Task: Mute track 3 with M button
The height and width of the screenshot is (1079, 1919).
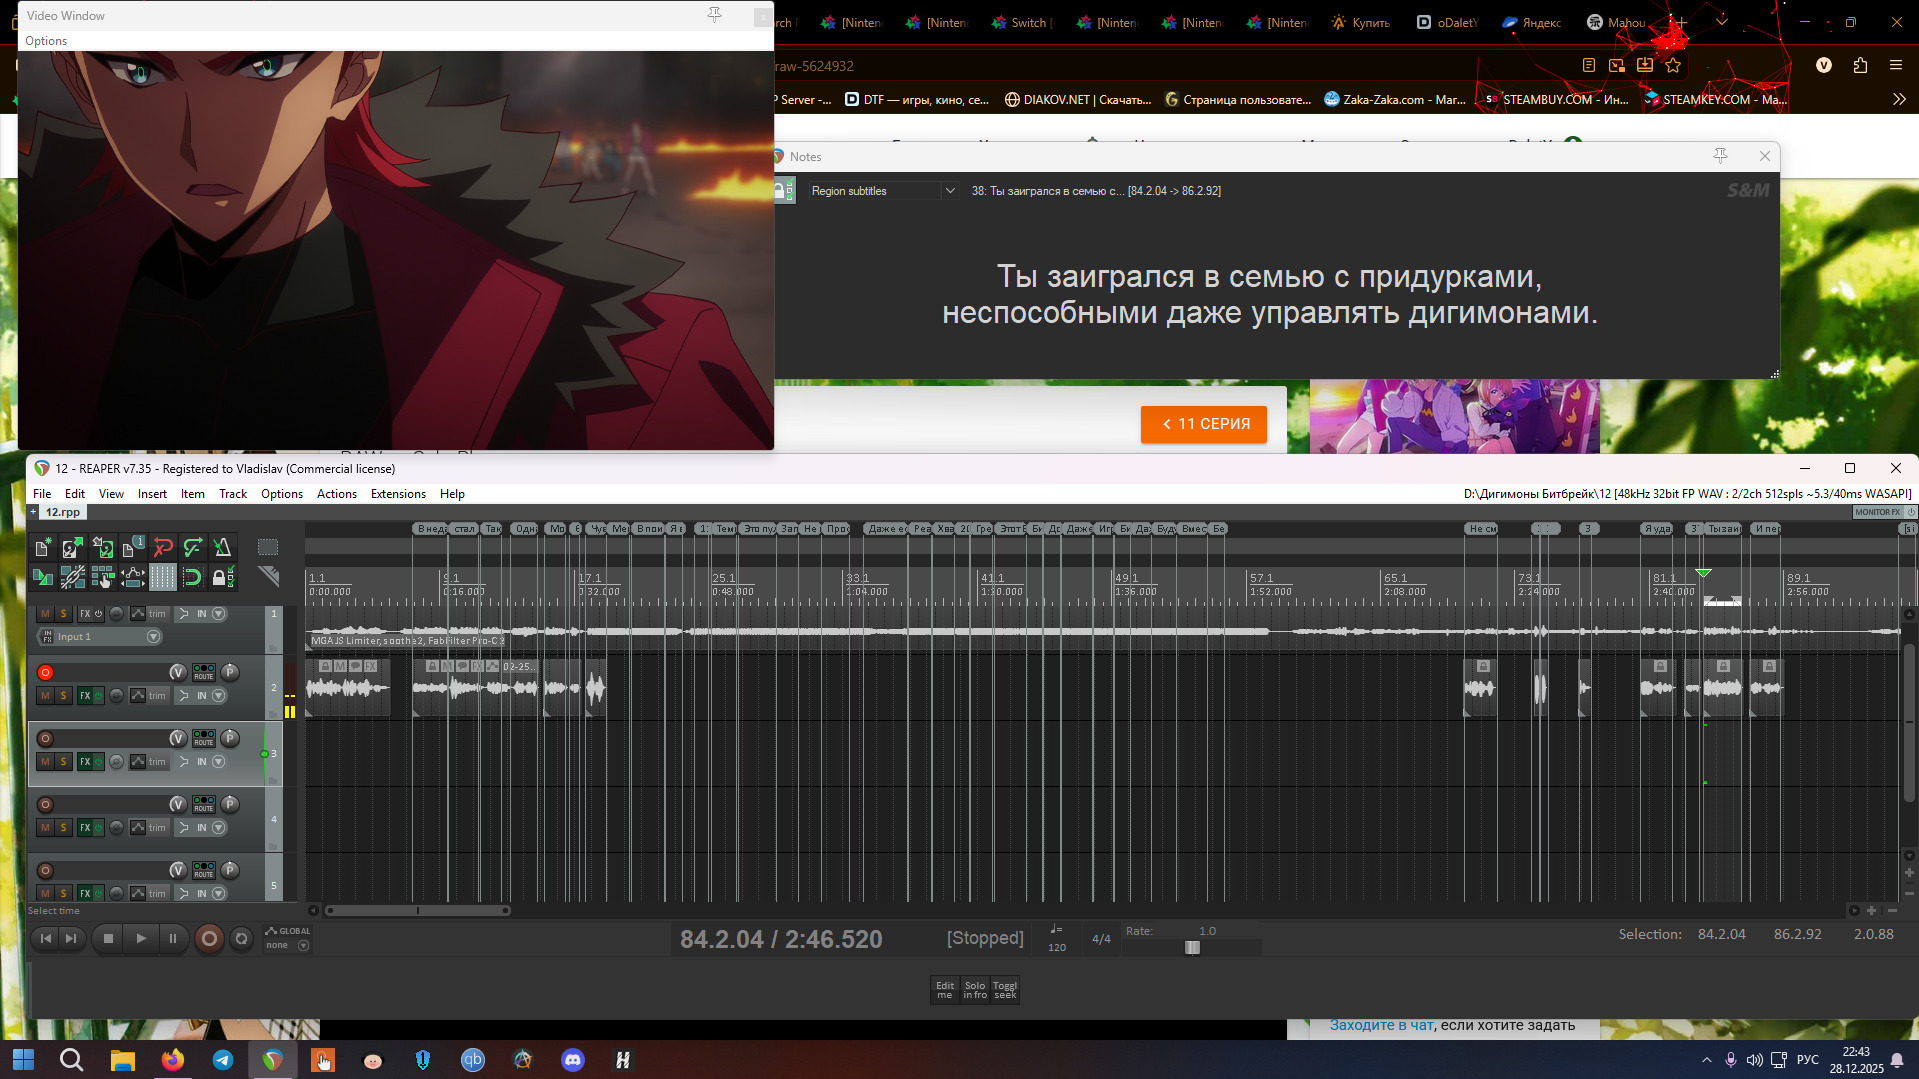Action: click(x=45, y=762)
